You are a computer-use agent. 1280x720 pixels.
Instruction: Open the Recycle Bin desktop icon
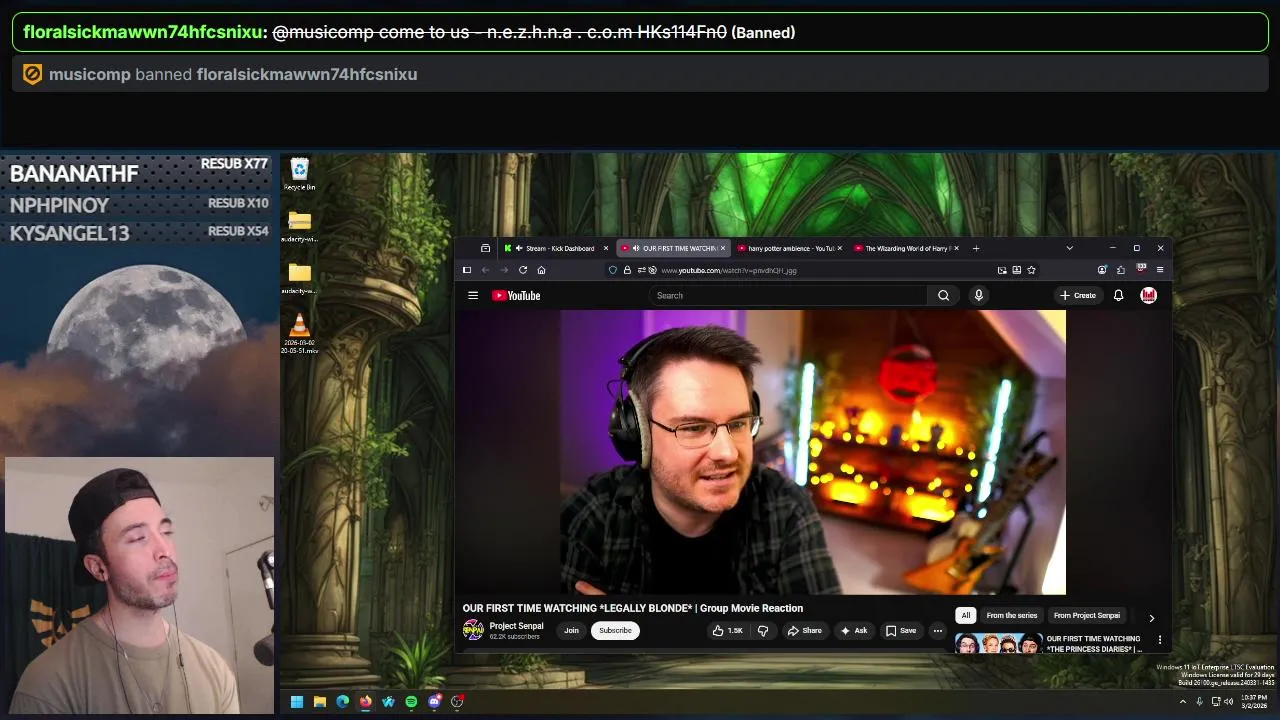pyautogui.click(x=299, y=174)
